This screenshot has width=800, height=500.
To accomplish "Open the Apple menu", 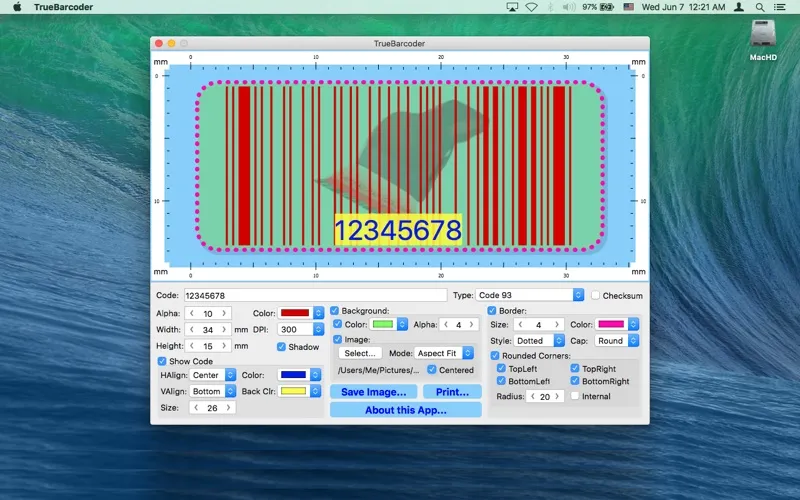I will point(17,7).
